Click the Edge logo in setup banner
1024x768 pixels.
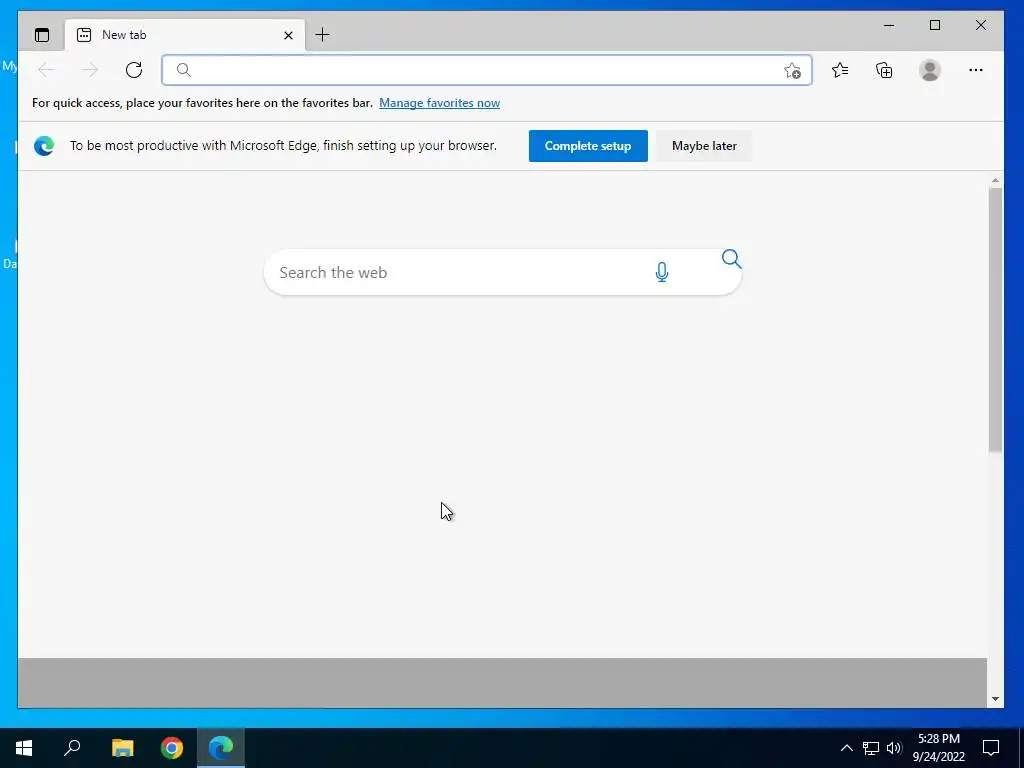point(44,146)
